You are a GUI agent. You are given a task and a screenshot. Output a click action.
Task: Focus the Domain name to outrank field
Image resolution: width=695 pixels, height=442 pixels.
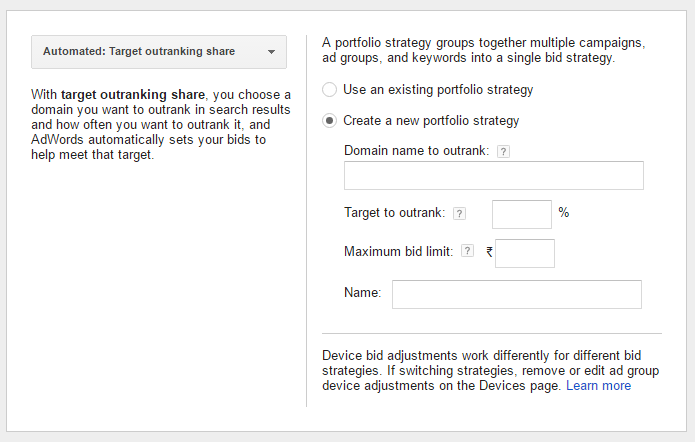click(494, 176)
